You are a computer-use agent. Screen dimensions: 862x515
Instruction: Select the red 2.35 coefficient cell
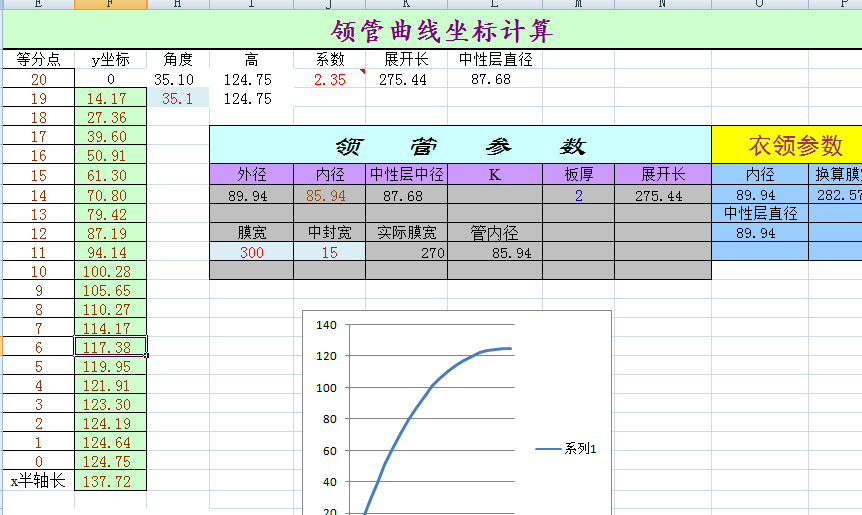(330, 79)
